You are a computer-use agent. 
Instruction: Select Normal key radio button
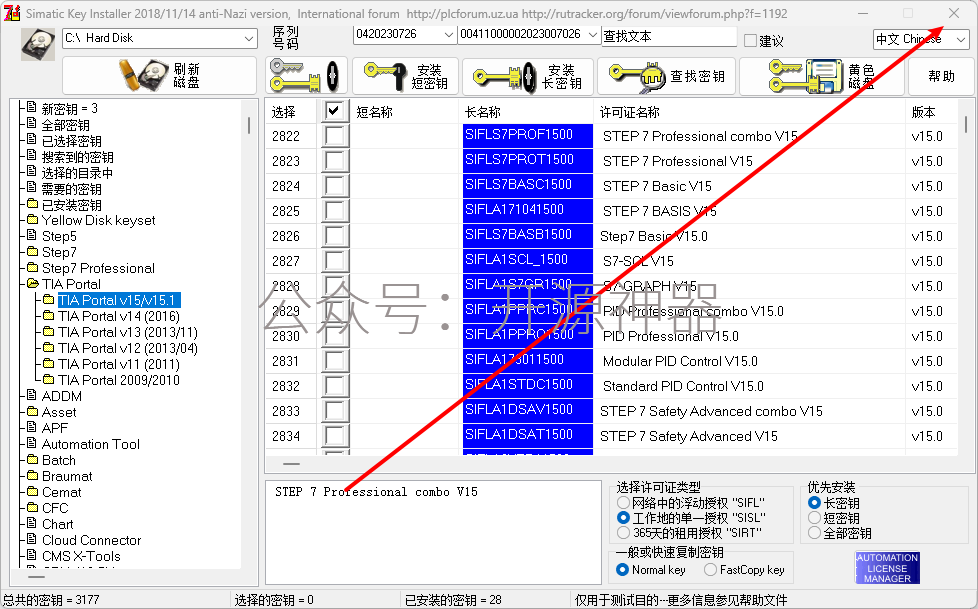click(622, 570)
